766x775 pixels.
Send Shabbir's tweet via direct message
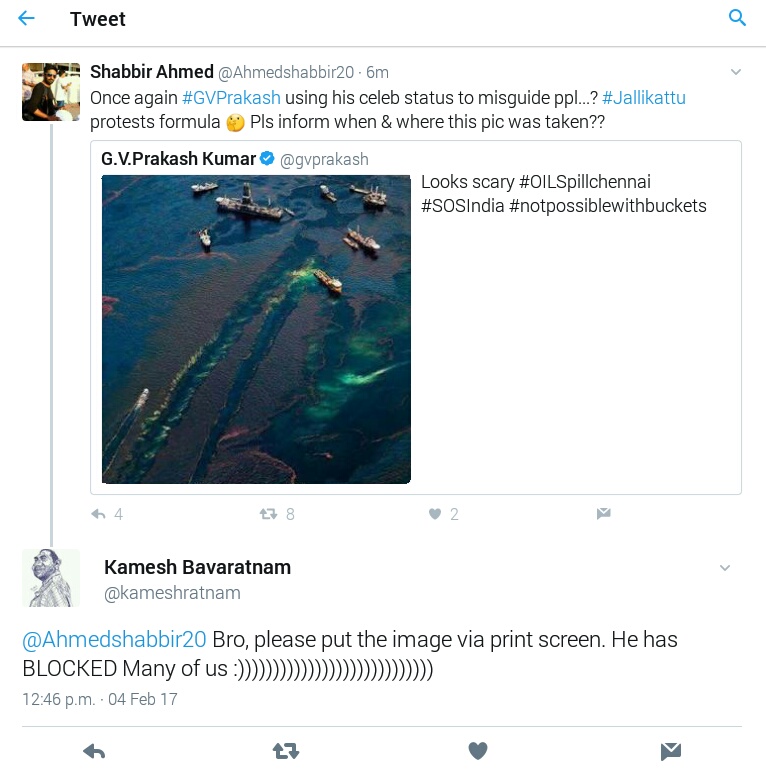tap(603, 514)
